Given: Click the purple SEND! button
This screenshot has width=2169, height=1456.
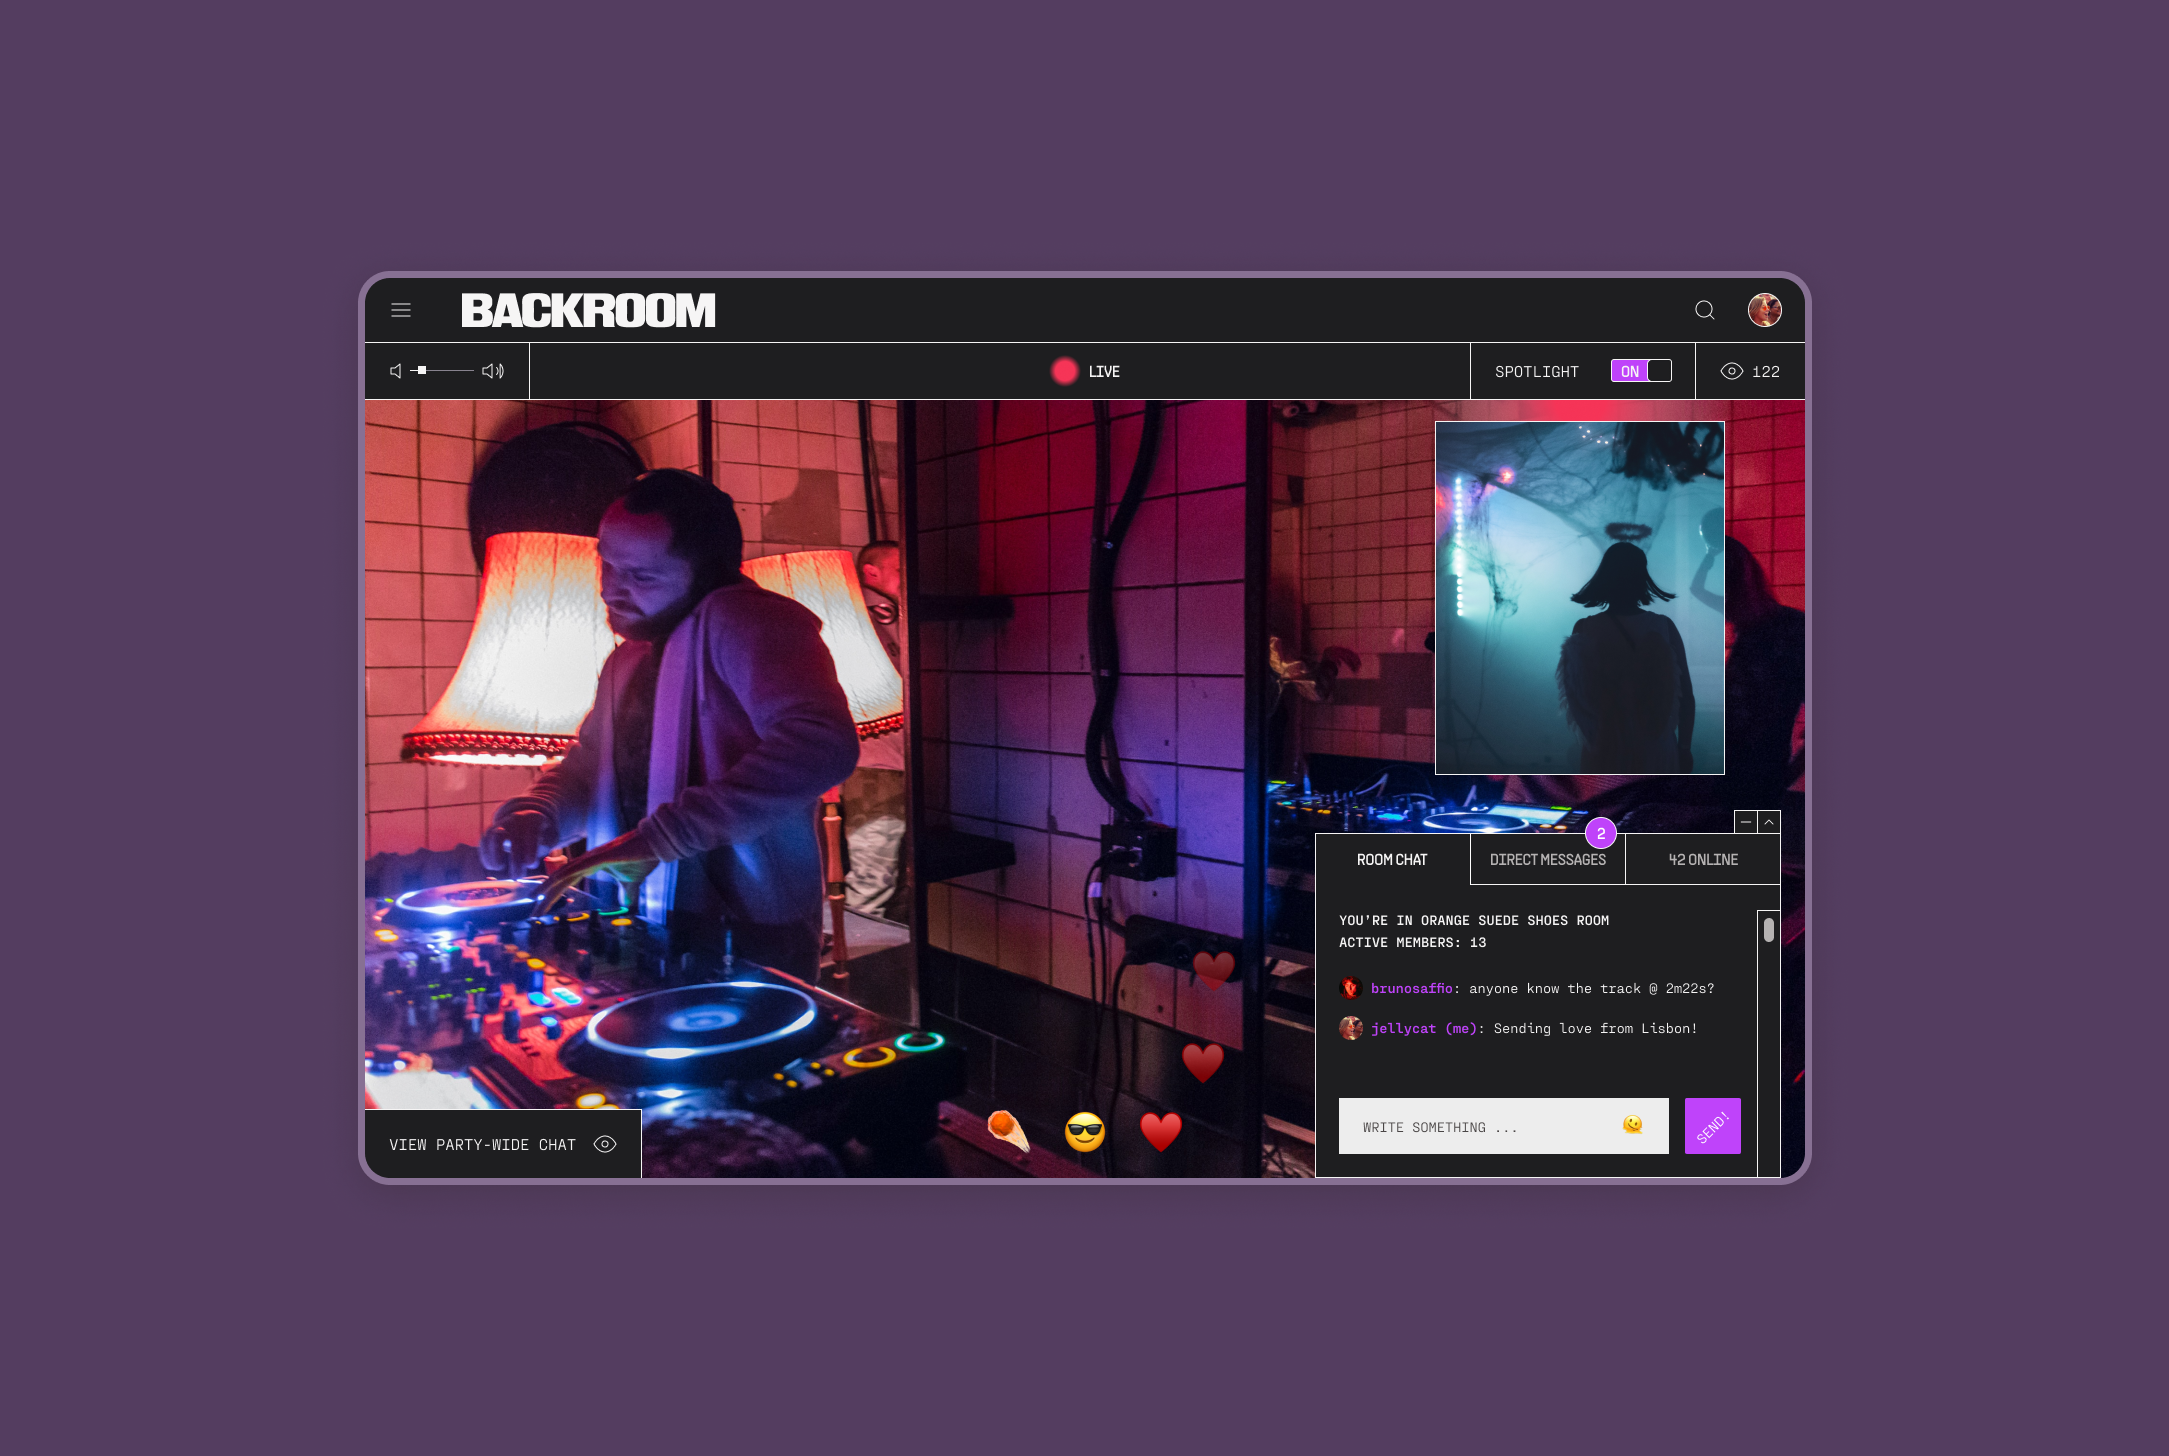Looking at the screenshot, I should 1713,1126.
